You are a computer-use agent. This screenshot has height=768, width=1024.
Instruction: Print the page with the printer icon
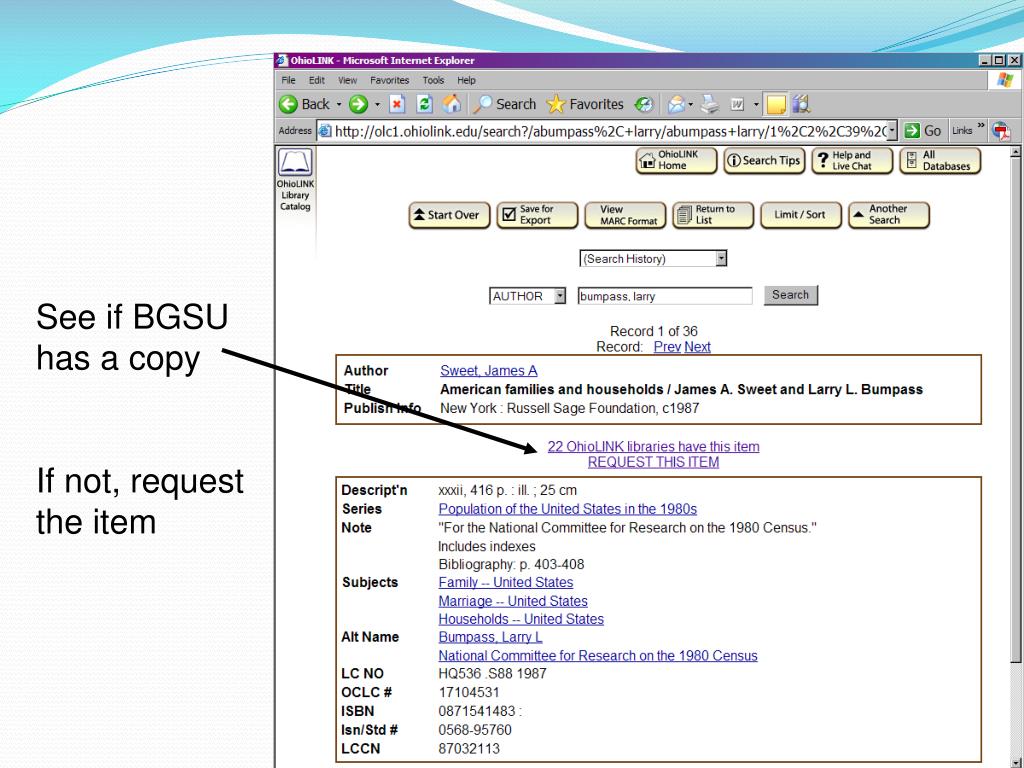tap(710, 104)
